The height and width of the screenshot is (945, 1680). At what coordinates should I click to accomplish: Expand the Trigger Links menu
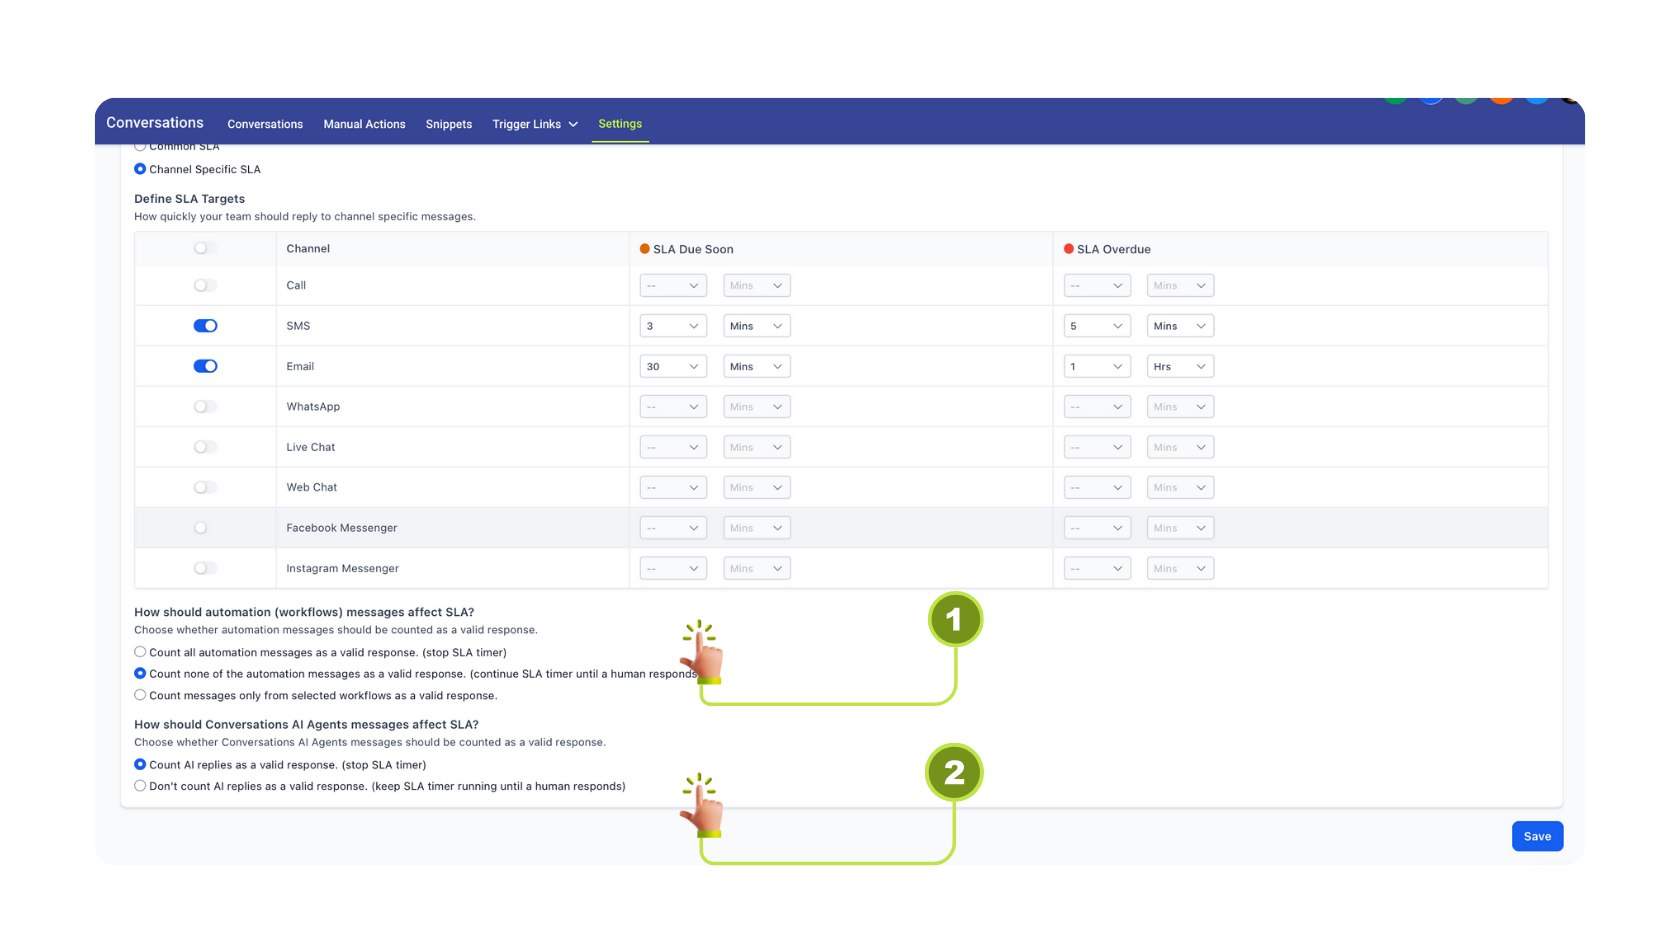click(x=534, y=124)
